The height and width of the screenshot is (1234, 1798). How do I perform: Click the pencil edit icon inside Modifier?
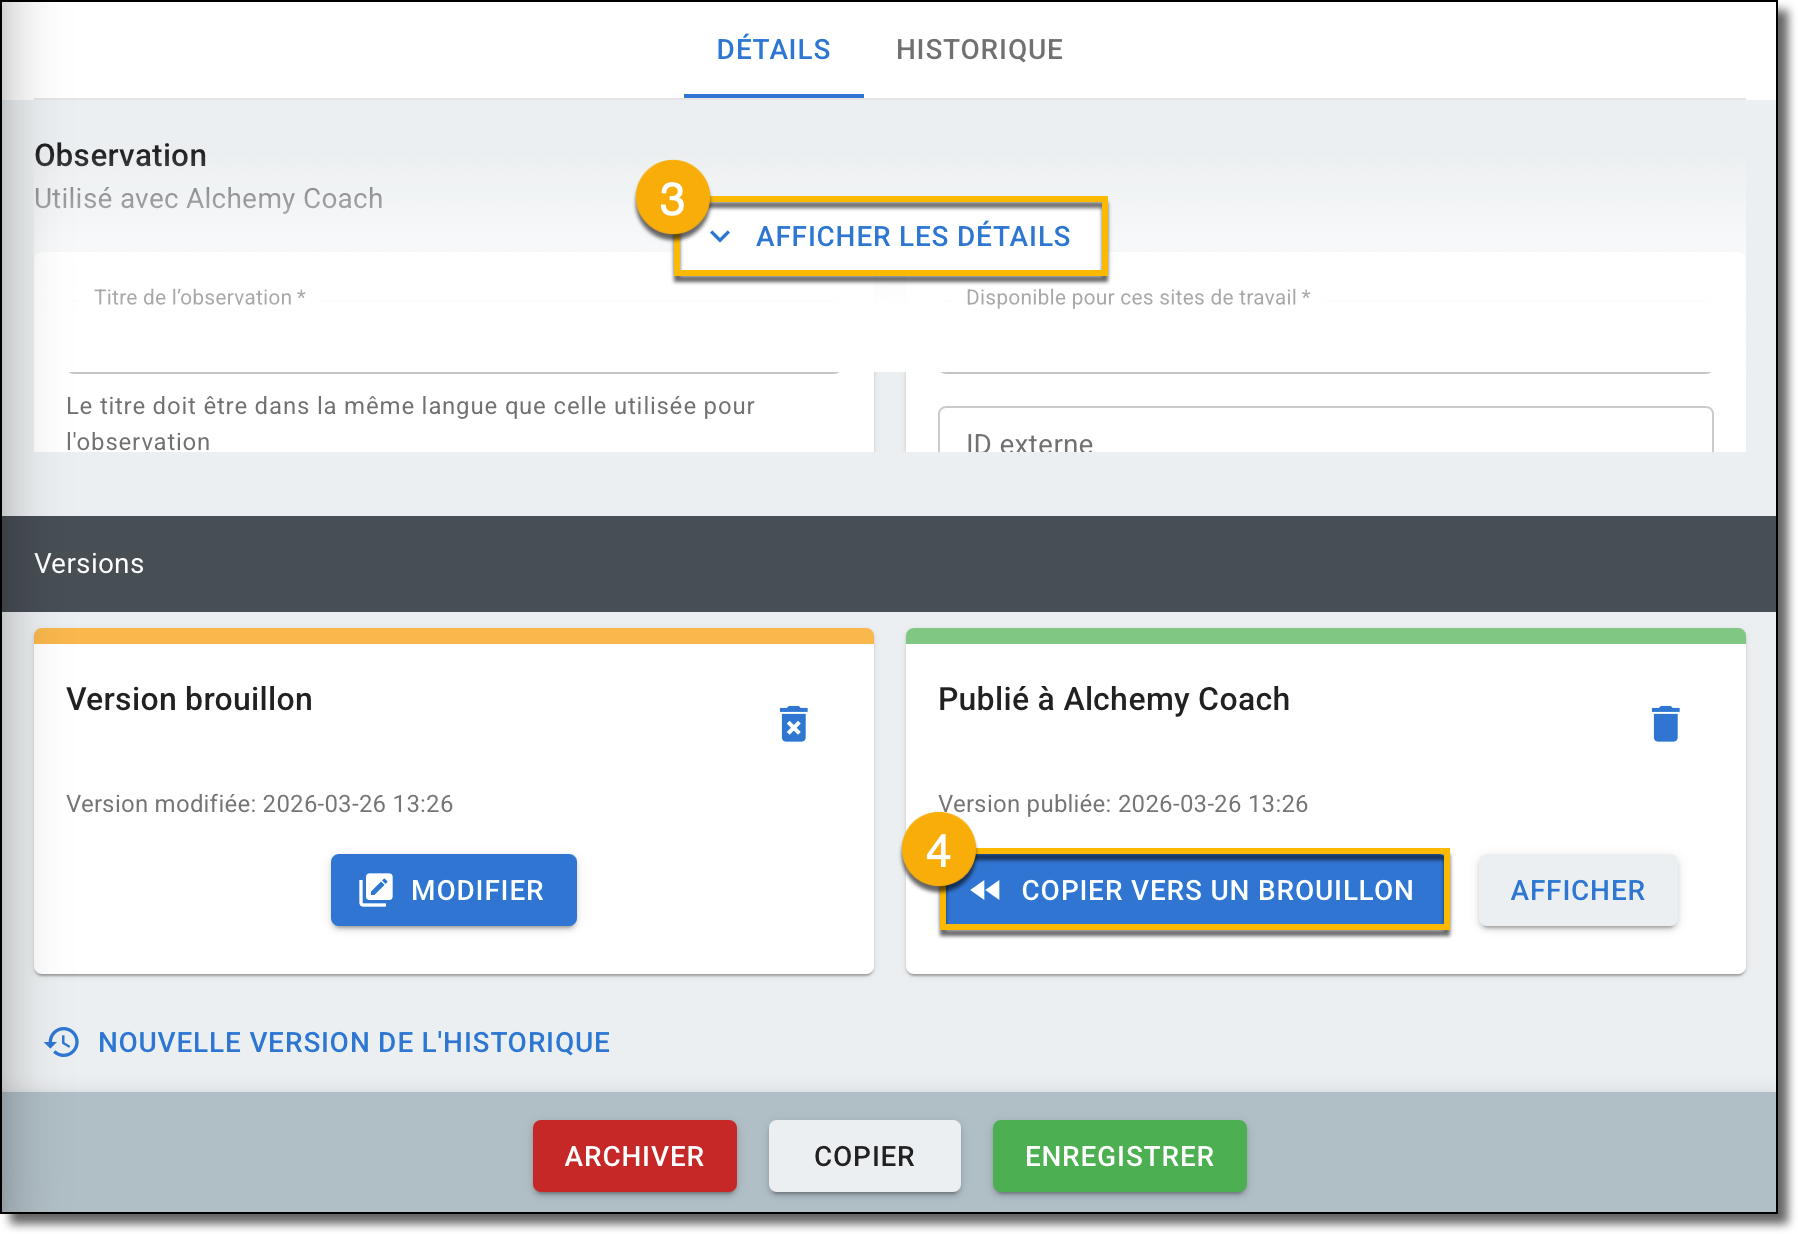376,890
